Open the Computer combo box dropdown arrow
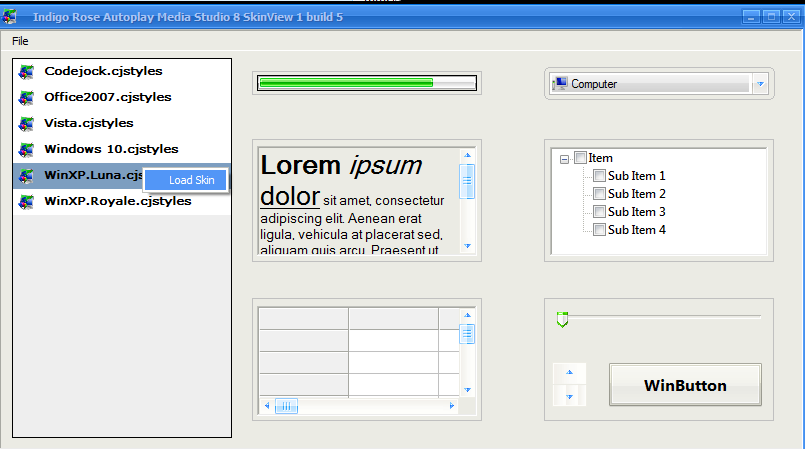 click(760, 84)
